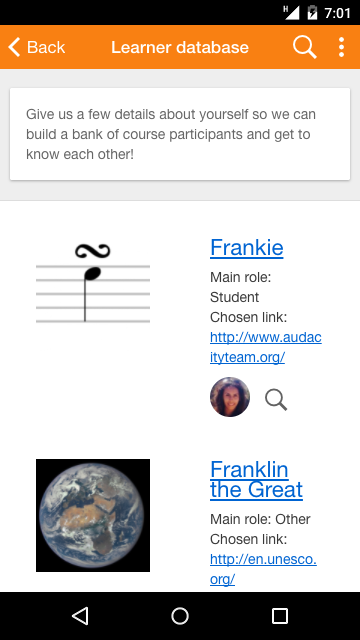Tap the database description card
The width and height of the screenshot is (360, 640).
tap(180, 134)
